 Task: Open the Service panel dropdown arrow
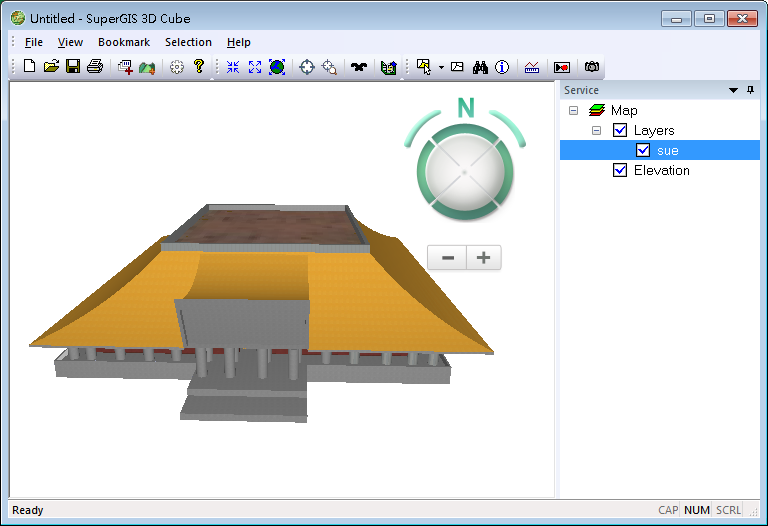tap(733, 90)
